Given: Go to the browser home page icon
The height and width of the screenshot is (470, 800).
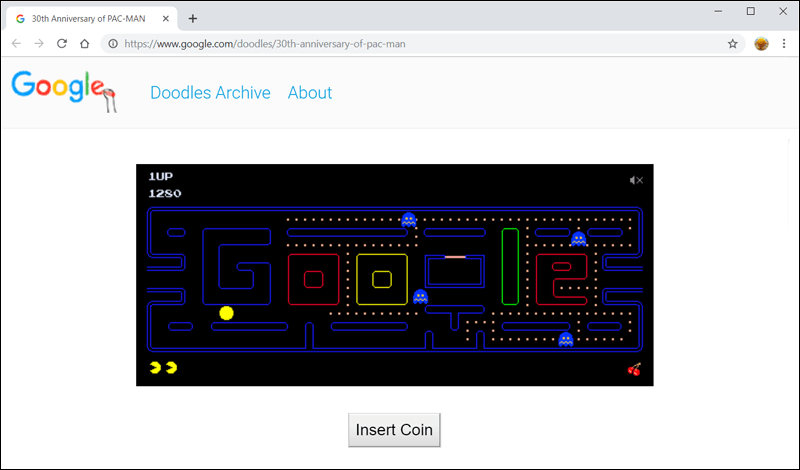Looking at the screenshot, I should coord(85,44).
